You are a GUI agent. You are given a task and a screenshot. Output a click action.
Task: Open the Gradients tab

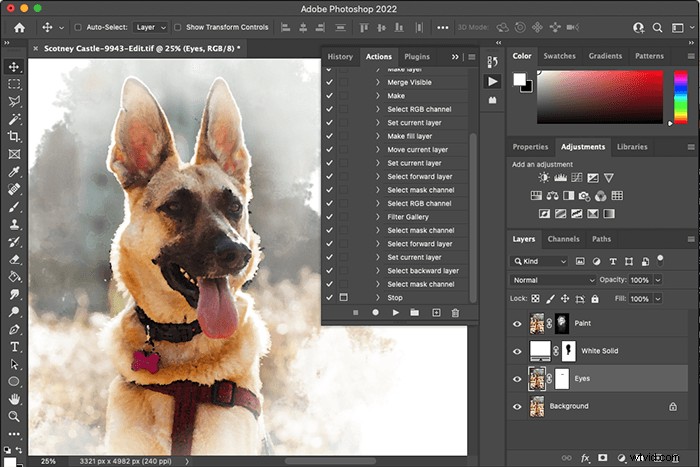click(x=605, y=56)
